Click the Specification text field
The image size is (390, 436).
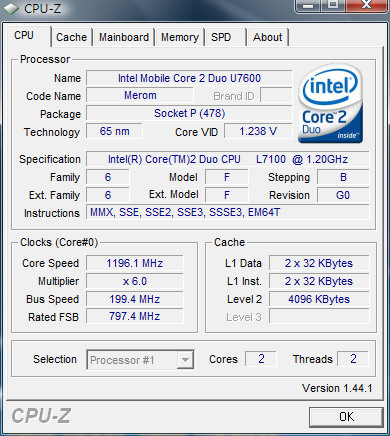click(x=228, y=159)
